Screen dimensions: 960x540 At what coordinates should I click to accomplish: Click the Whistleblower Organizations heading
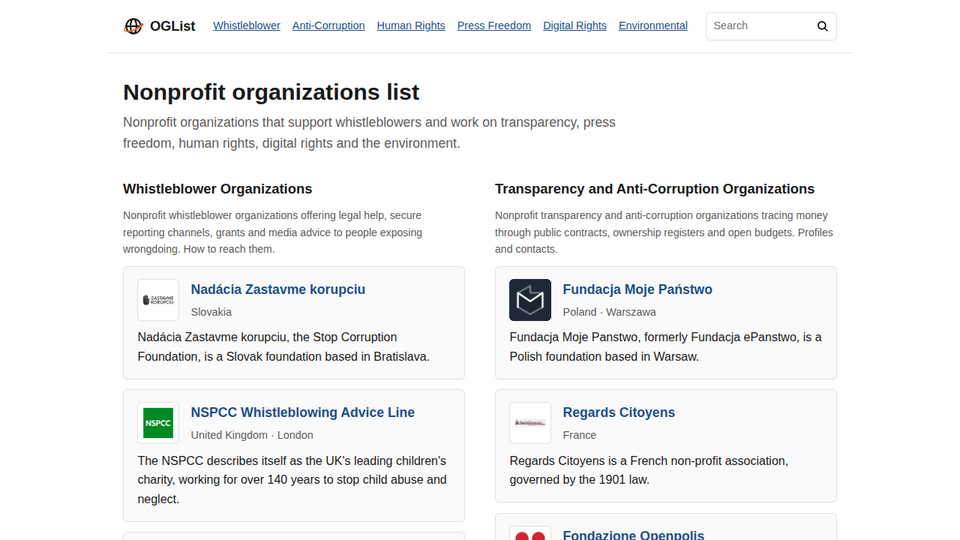pyautogui.click(x=217, y=189)
